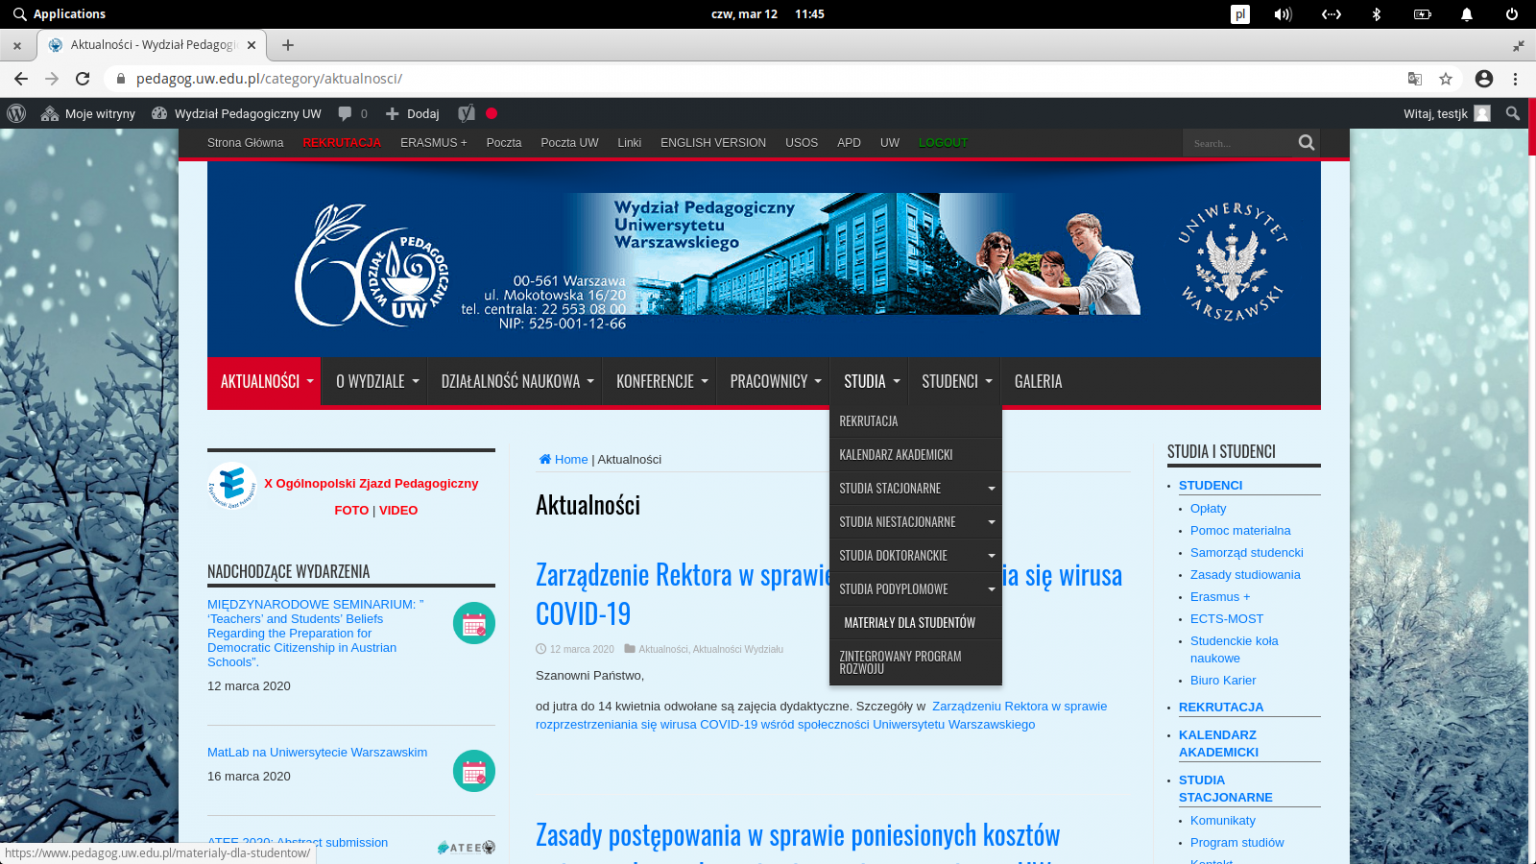
Task: Open the ENGLISH VERSION link
Action: click(713, 143)
